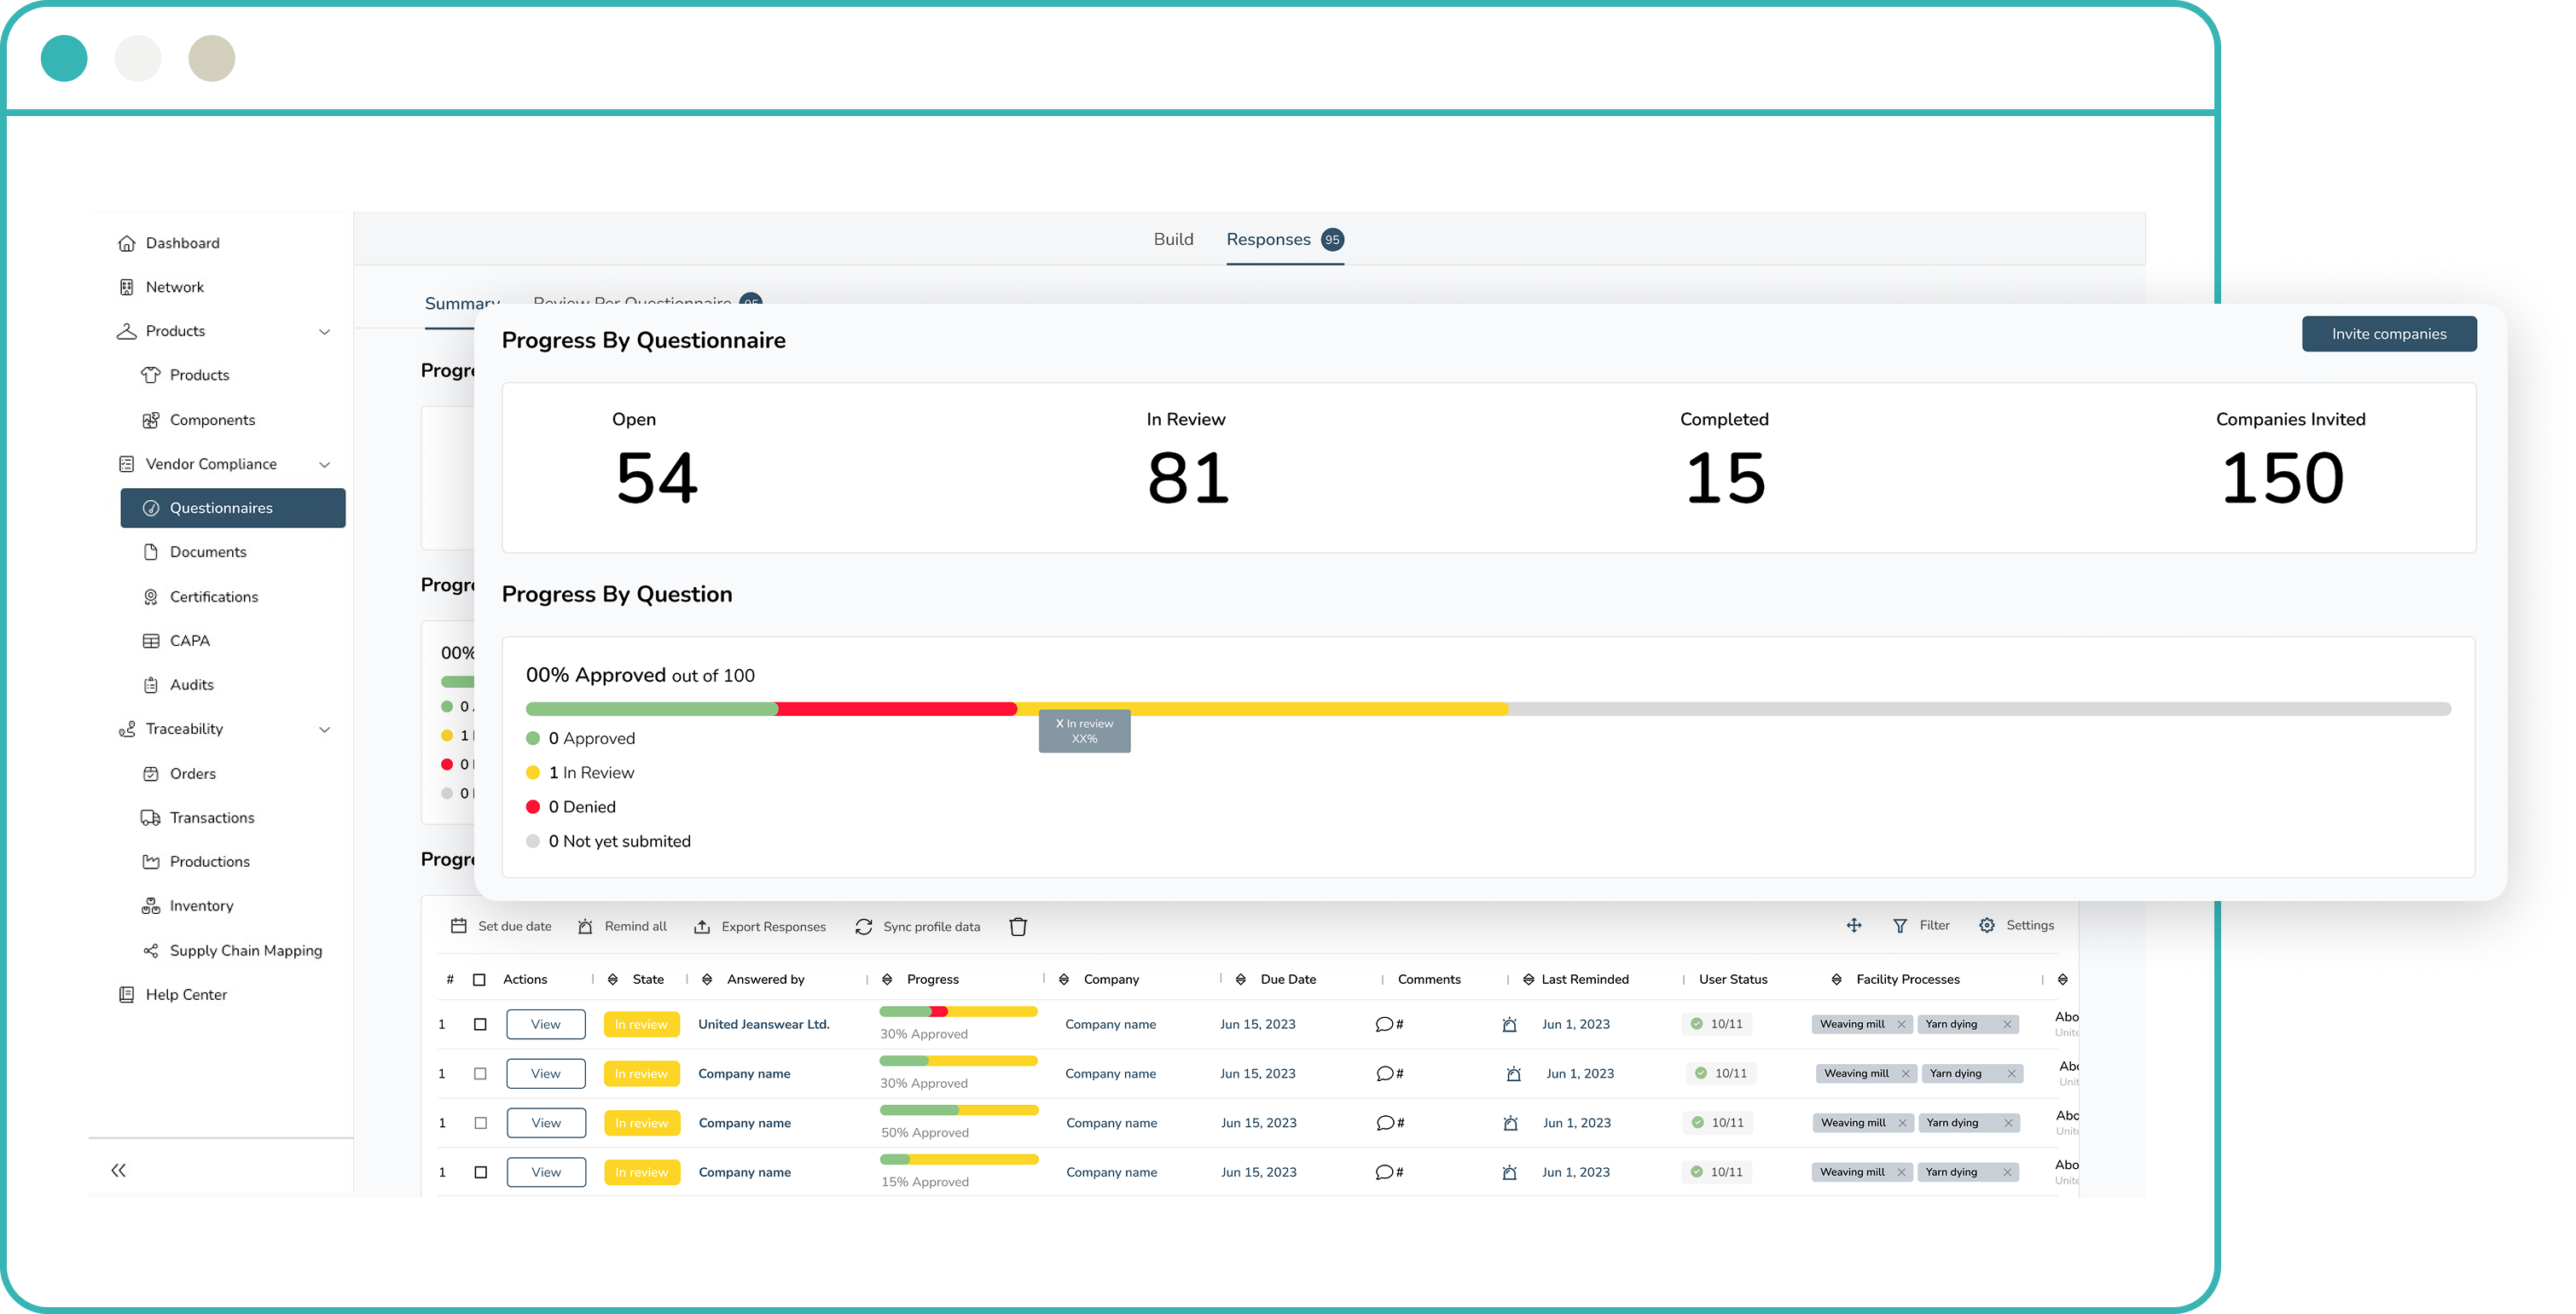The width and height of the screenshot is (2576, 1314).
Task: Collapse the Vendor Compliance section chevron
Action: pos(324,464)
